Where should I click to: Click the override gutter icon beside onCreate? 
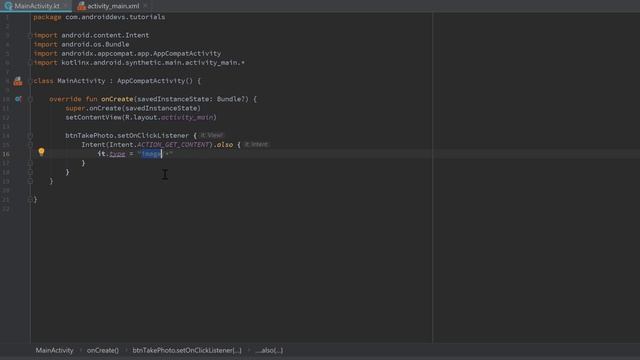pos(18,99)
